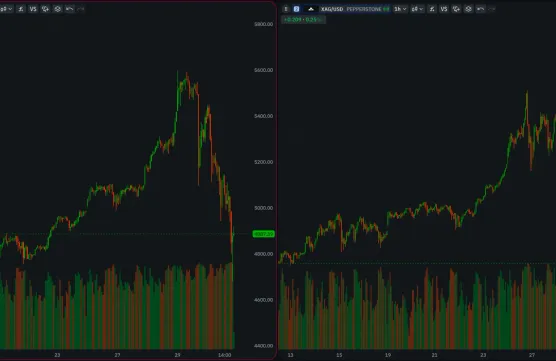Click the 4400.00 price axis label
Screen dimensions: 556x361
[264, 346]
